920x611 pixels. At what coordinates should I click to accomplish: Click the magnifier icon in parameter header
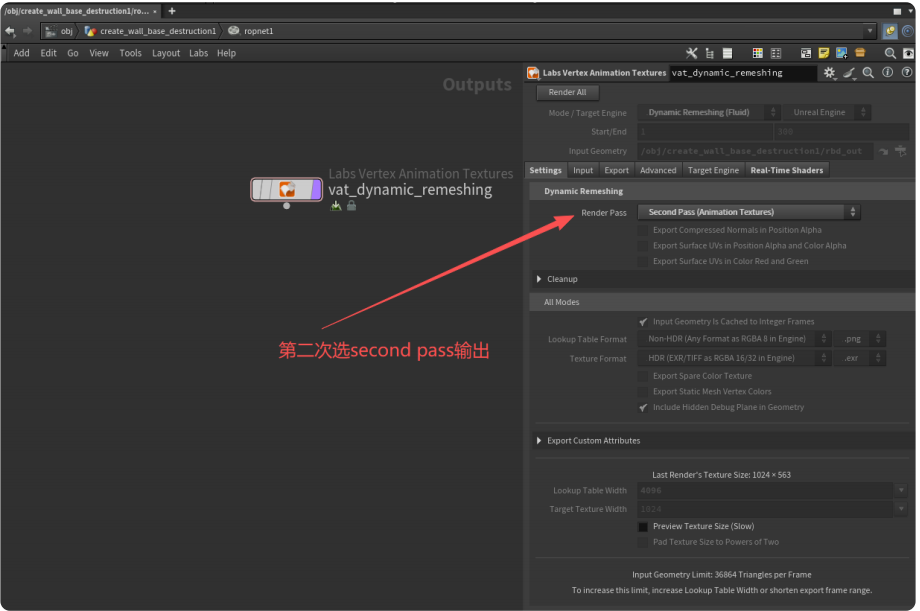(x=868, y=73)
